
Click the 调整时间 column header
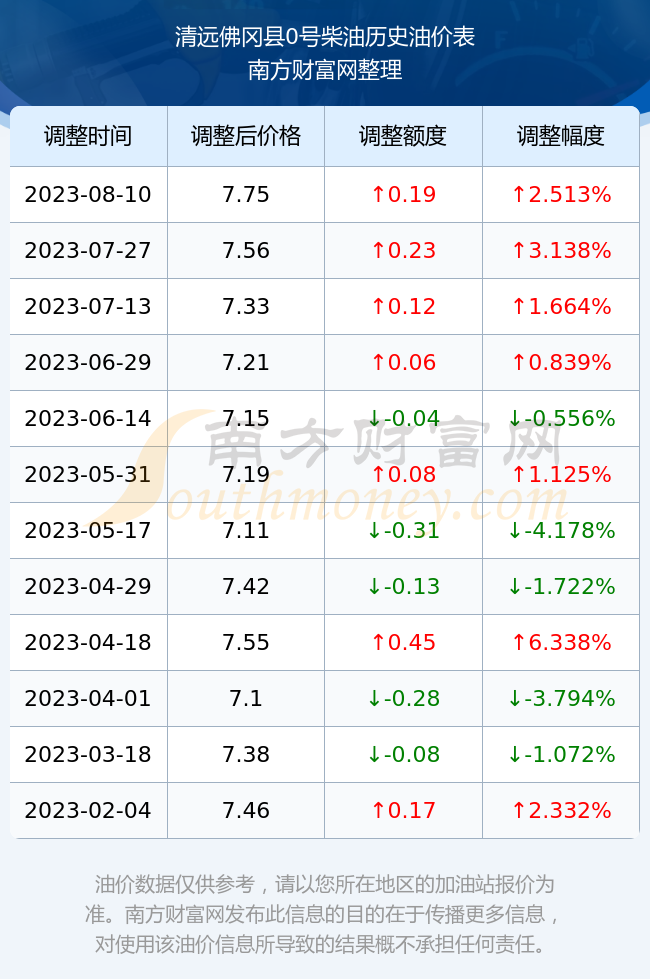pos(88,136)
